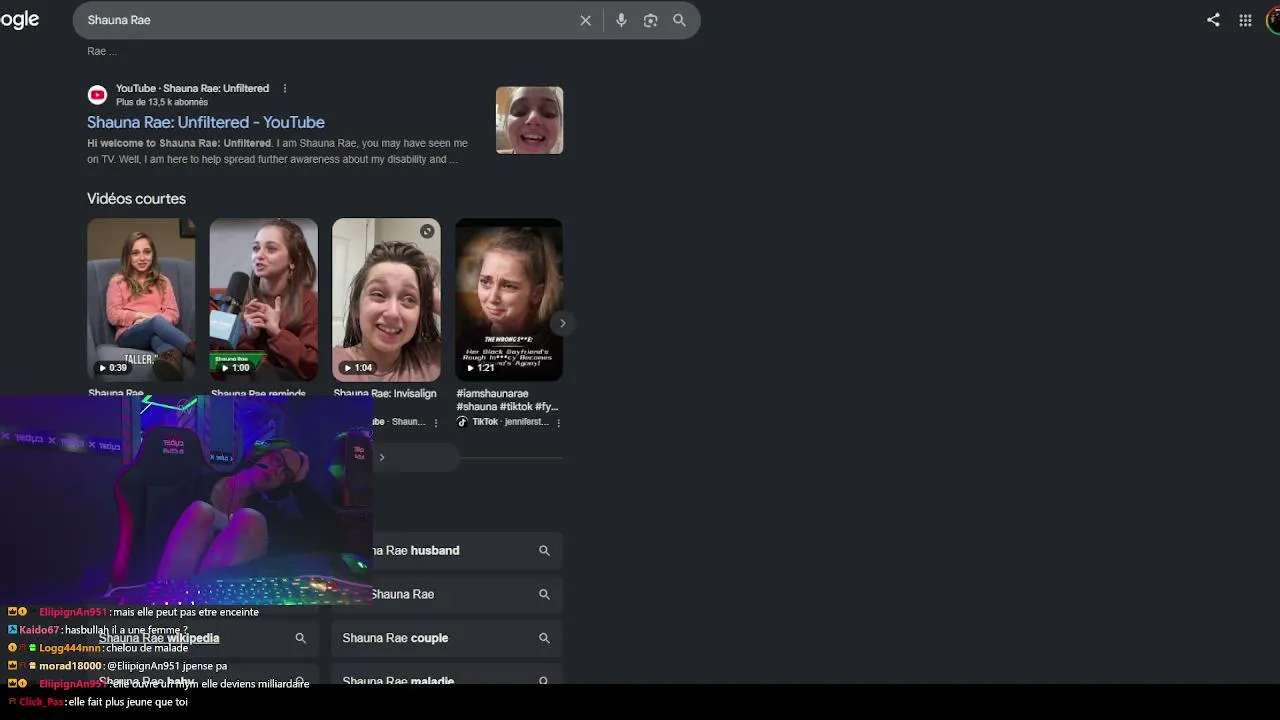Open the #iamshaunarae TikTok video title
The image size is (1280, 720).
point(508,400)
